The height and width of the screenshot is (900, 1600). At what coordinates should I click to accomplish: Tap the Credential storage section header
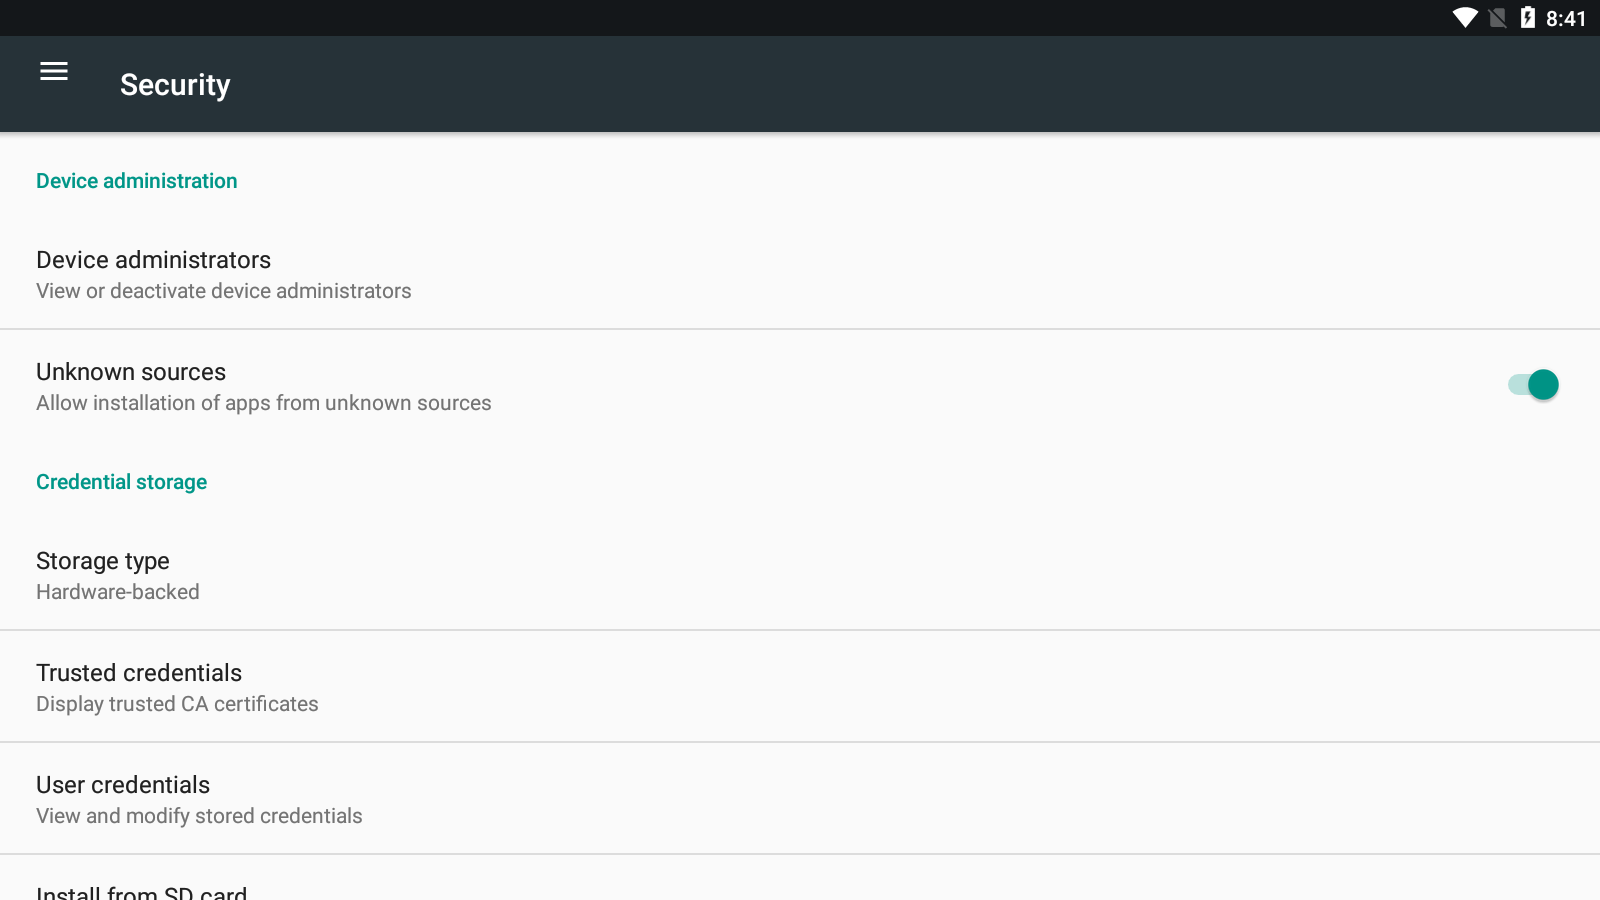click(x=122, y=482)
